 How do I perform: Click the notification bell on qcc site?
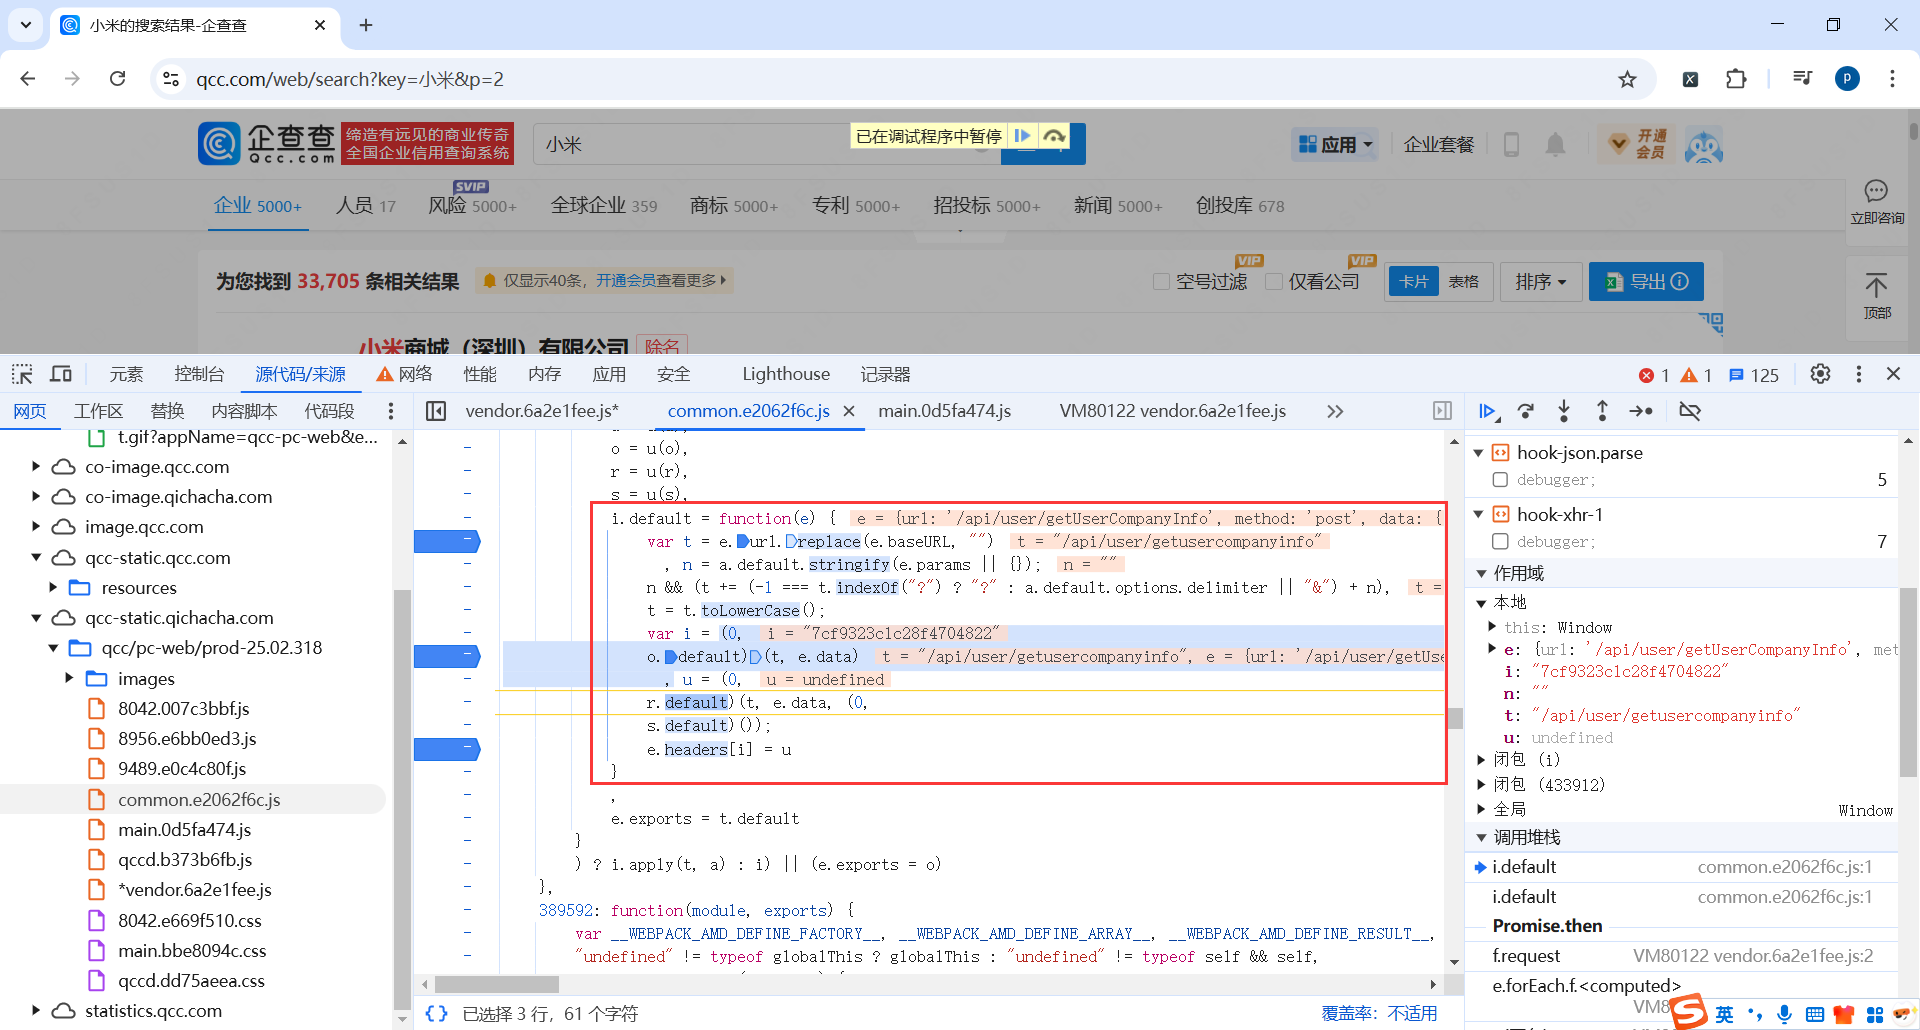pyautogui.click(x=1555, y=145)
